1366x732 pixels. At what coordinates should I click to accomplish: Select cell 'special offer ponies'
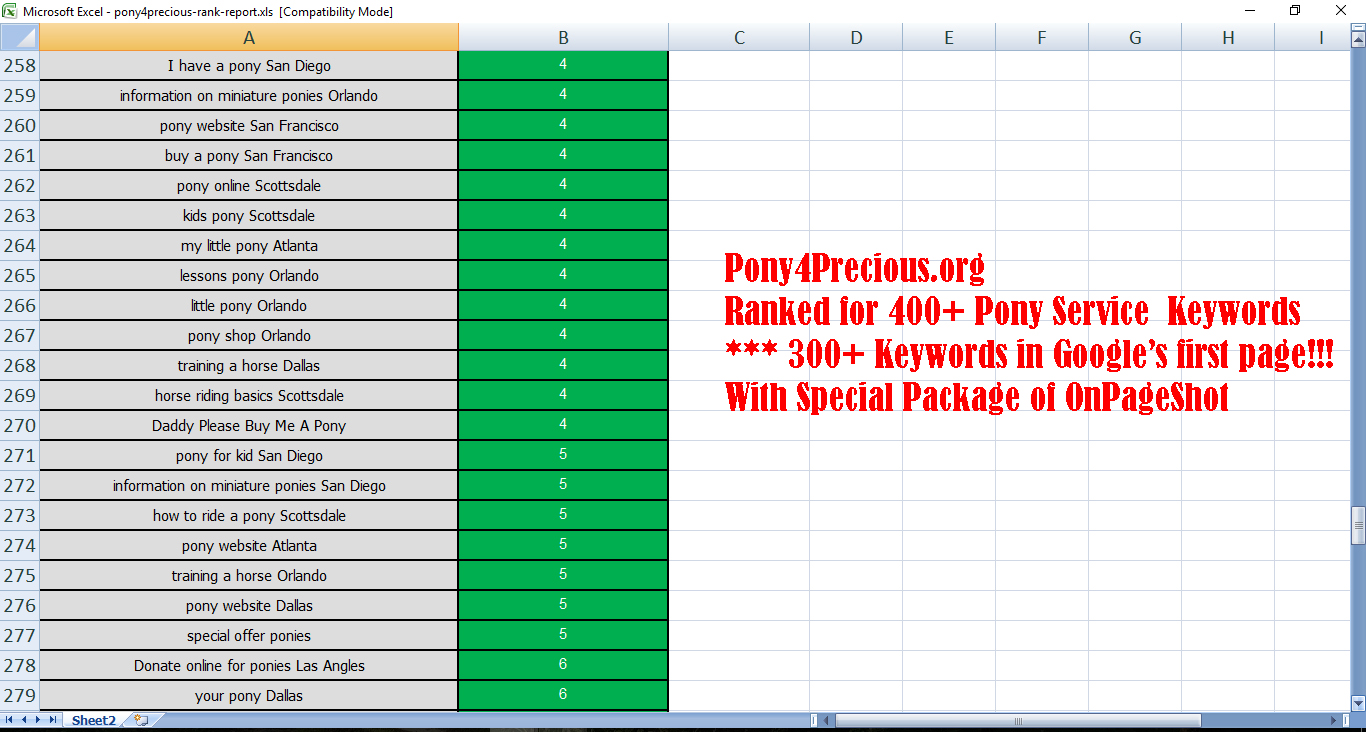(249, 636)
